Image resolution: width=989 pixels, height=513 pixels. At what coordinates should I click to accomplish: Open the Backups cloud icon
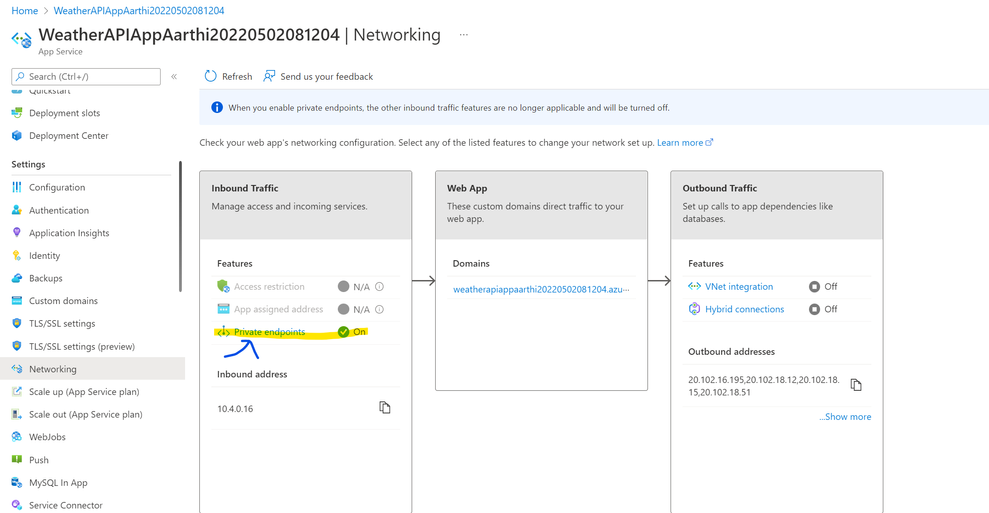[x=17, y=278]
